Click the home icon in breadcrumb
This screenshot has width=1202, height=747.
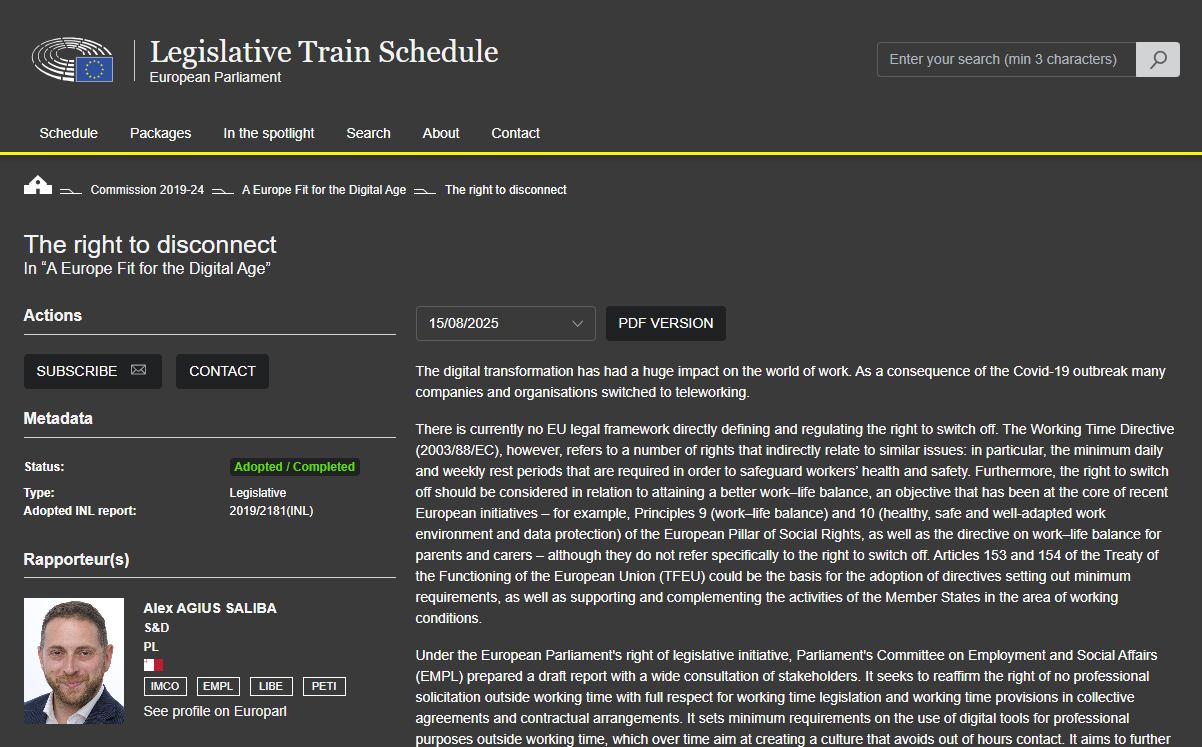click(37, 186)
